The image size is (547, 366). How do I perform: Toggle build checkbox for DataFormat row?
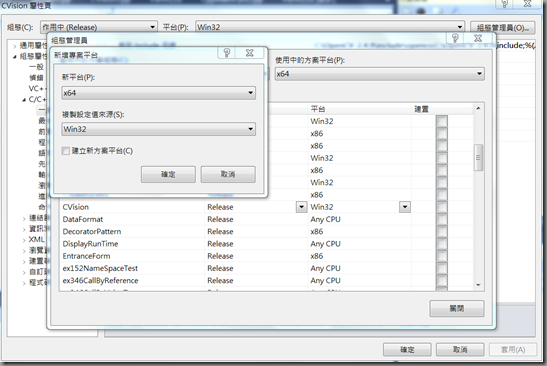(x=442, y=219)
